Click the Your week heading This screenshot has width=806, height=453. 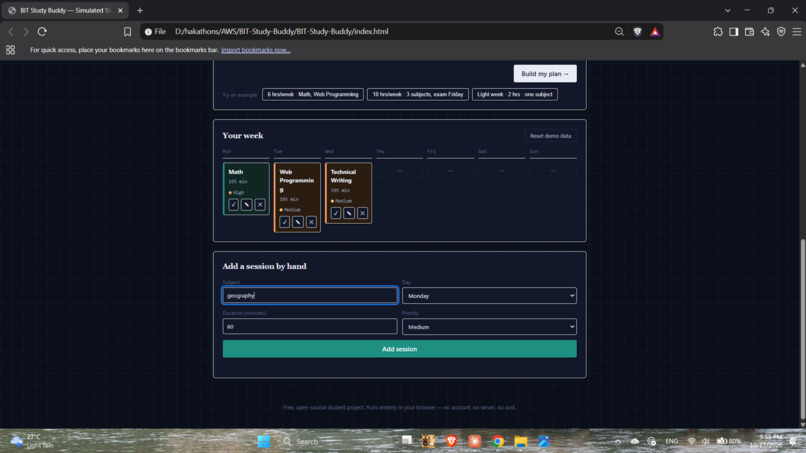click(x=243, y=135)
